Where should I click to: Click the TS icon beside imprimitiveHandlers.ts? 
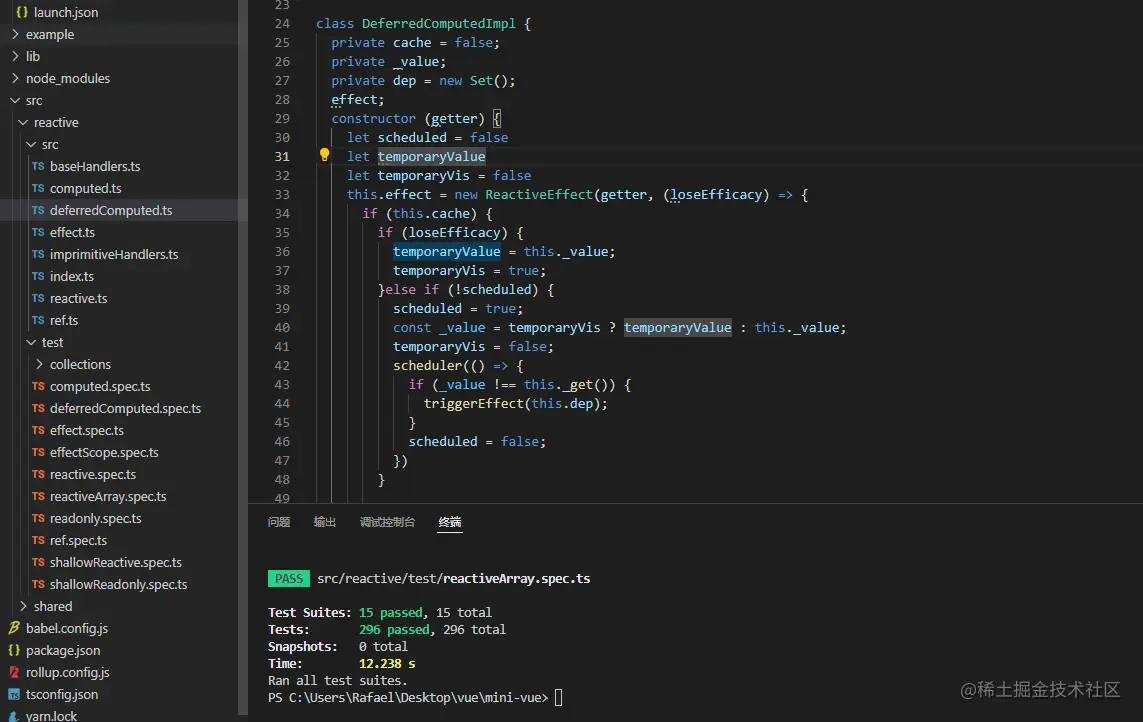tap(38, 254)
